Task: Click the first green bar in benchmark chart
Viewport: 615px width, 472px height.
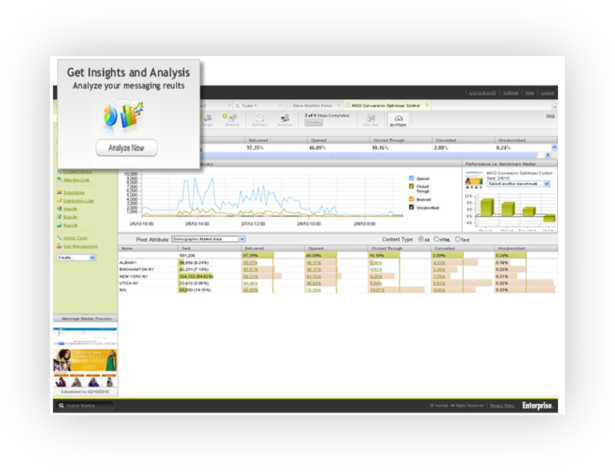Action: pos(487,207)
